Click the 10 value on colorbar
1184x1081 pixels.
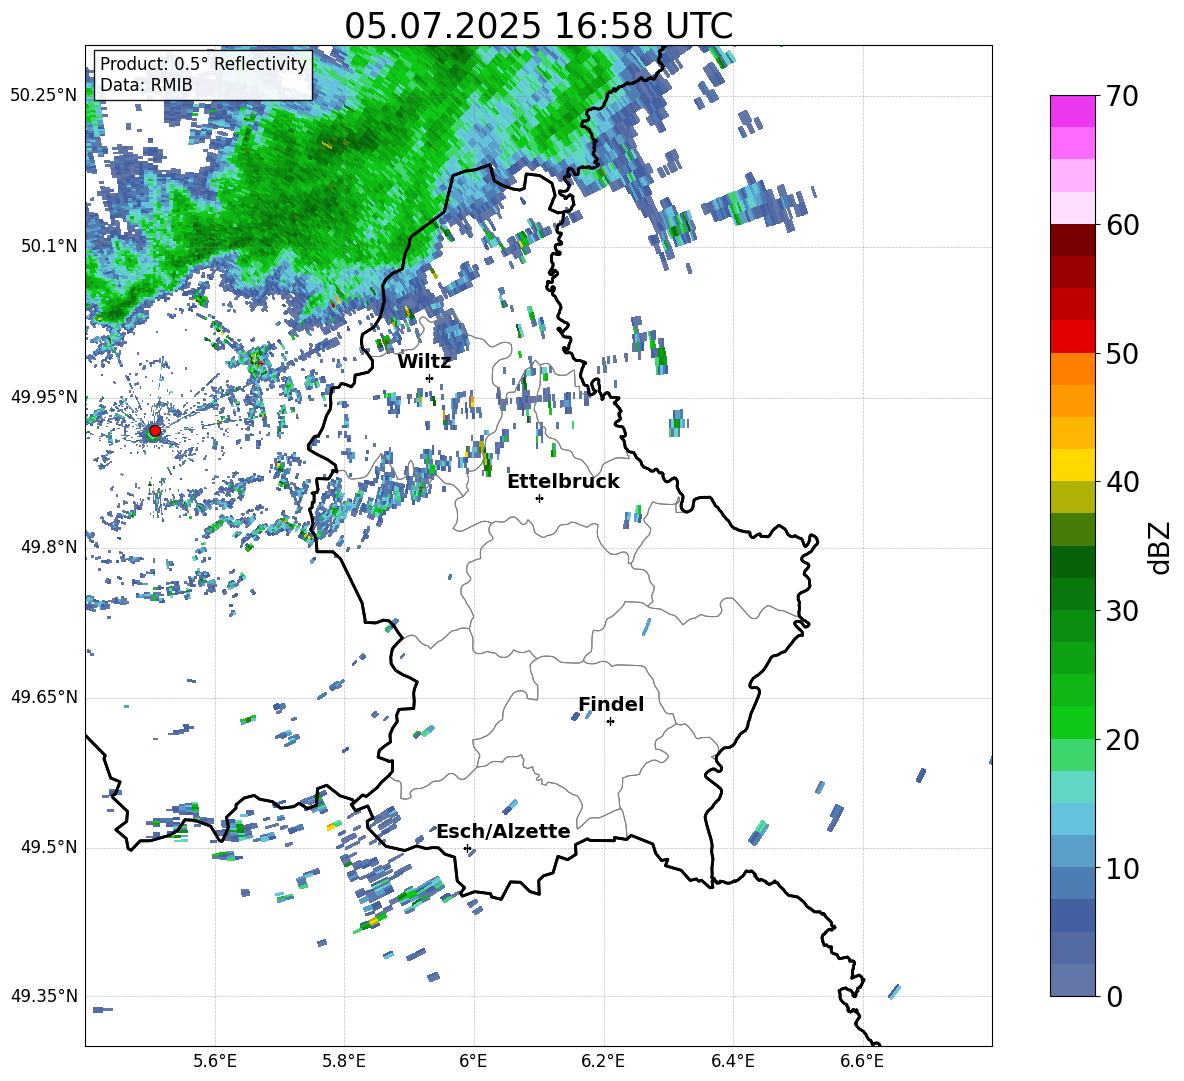pyautogui.click(x=1123, y=869)
